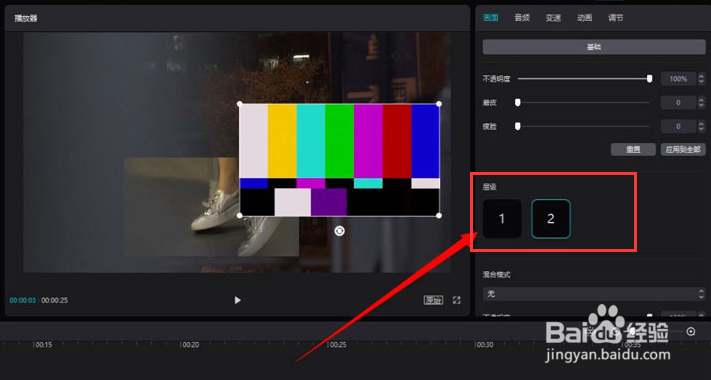Click timeline zoom-in icon at right
This screenshot has width=711, height=380.
pos(691,331)
